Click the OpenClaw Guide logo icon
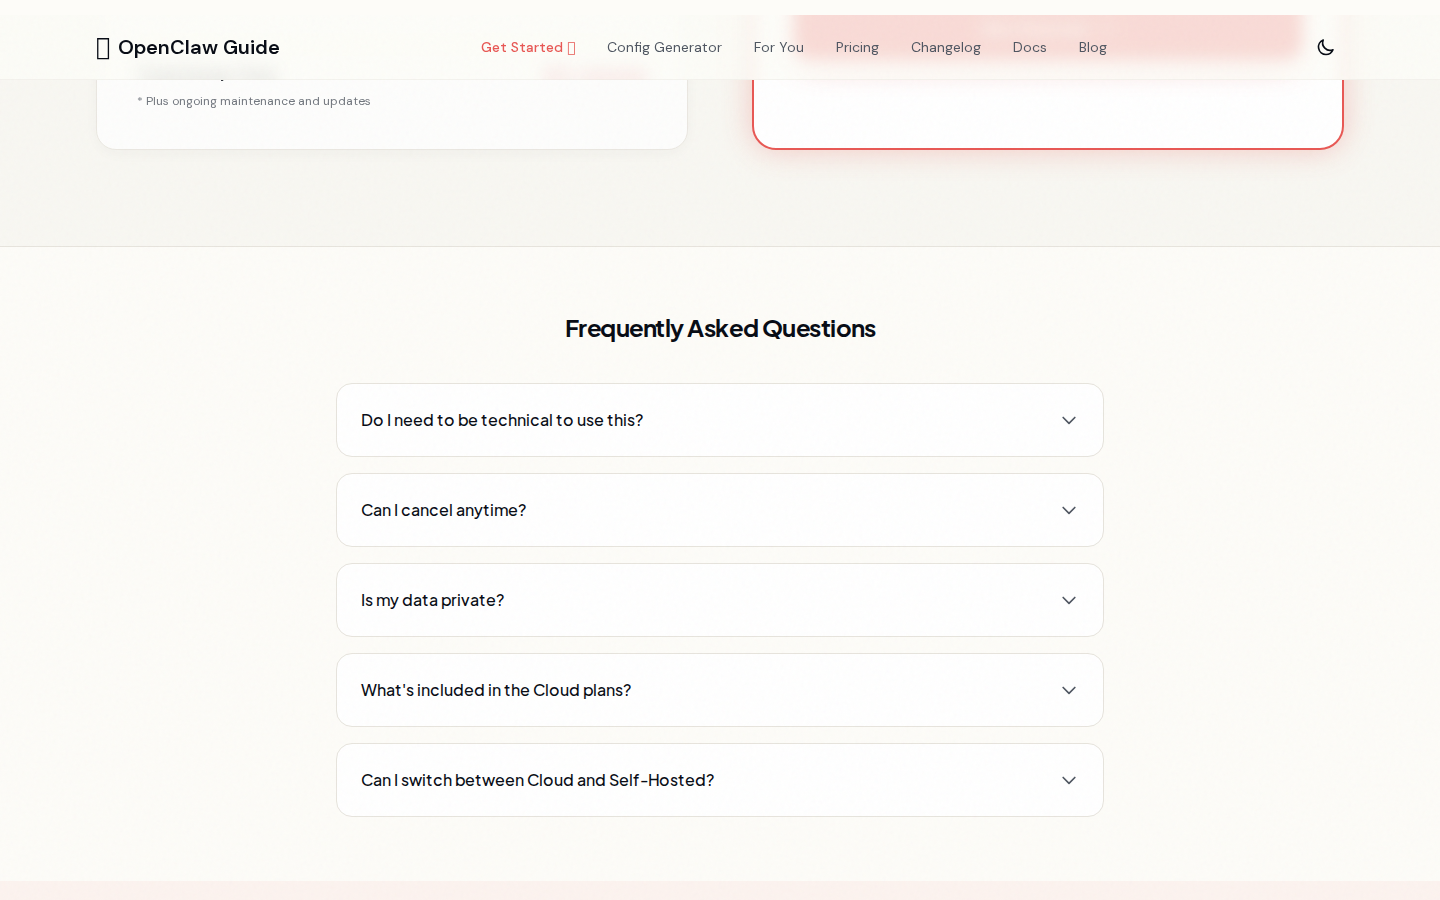Viewport: 1440px width, 900px height. 103,48
